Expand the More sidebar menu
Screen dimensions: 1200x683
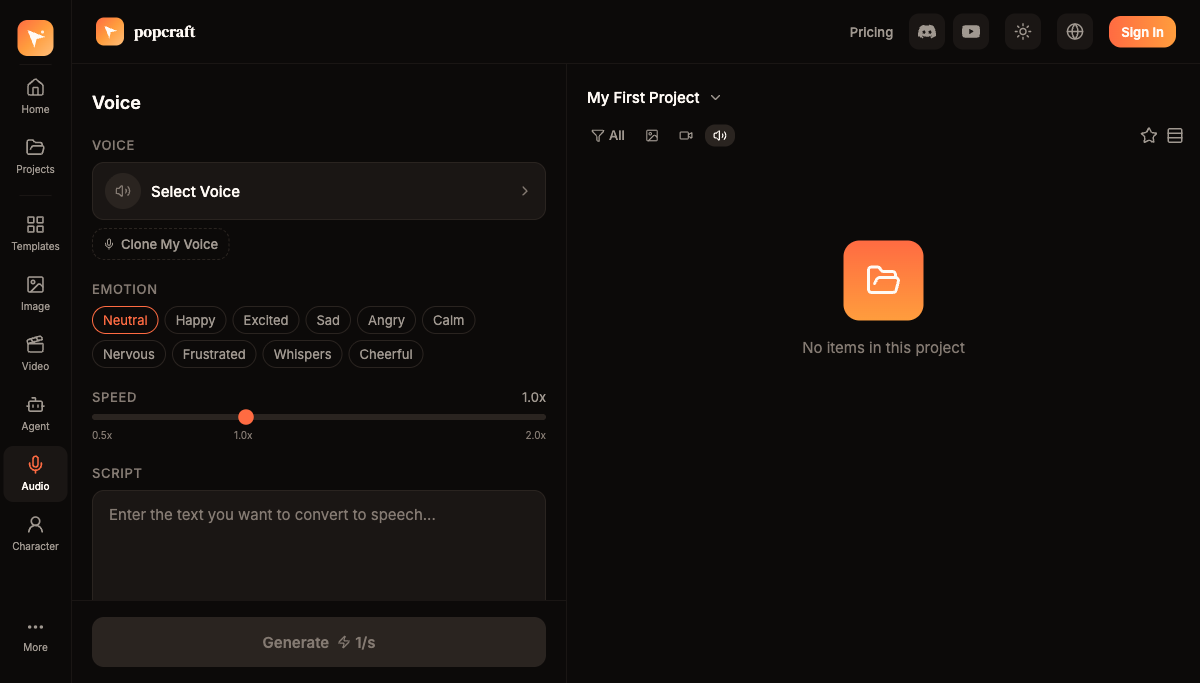(x=35, y=636)
